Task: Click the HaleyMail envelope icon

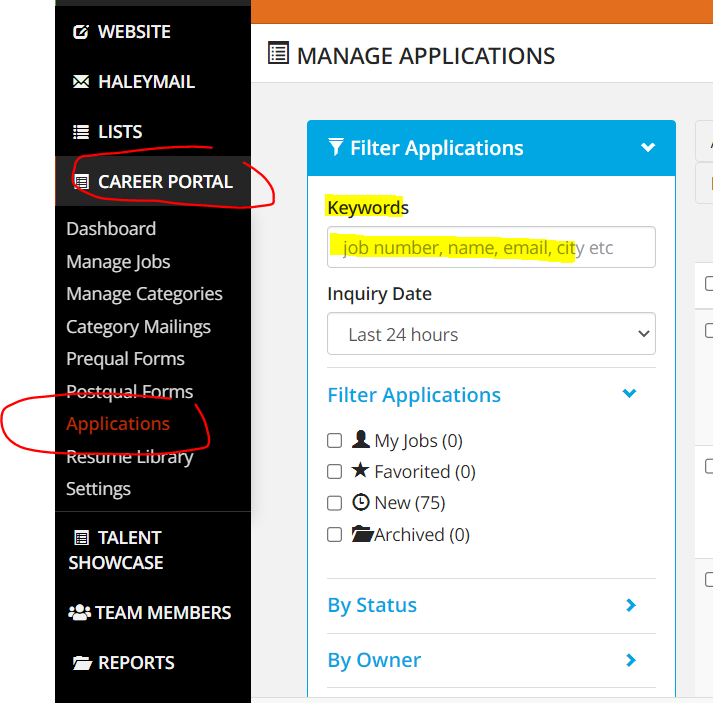Action: pos(81,82)
